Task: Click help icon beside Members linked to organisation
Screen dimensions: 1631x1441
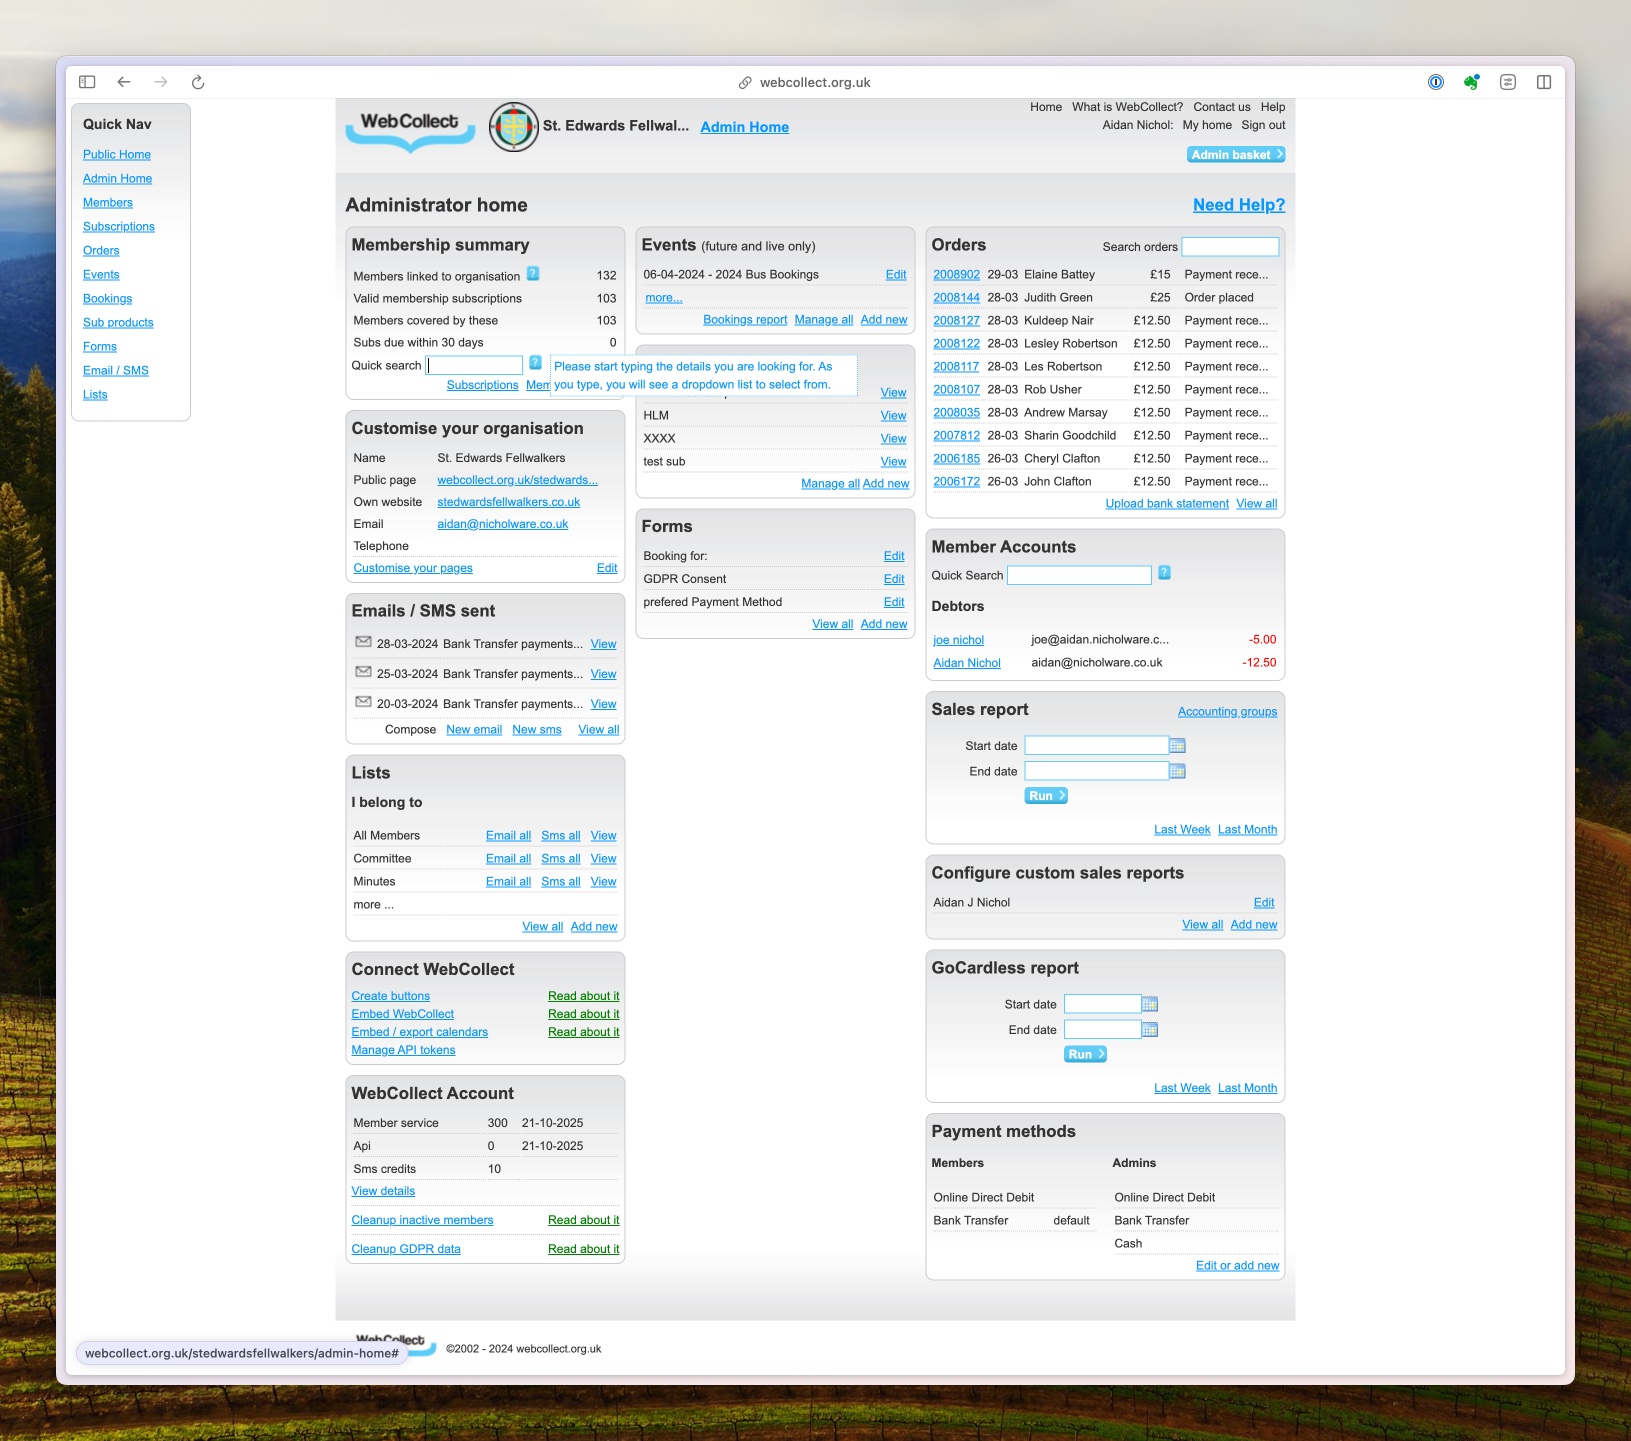Action: point(533,275)
